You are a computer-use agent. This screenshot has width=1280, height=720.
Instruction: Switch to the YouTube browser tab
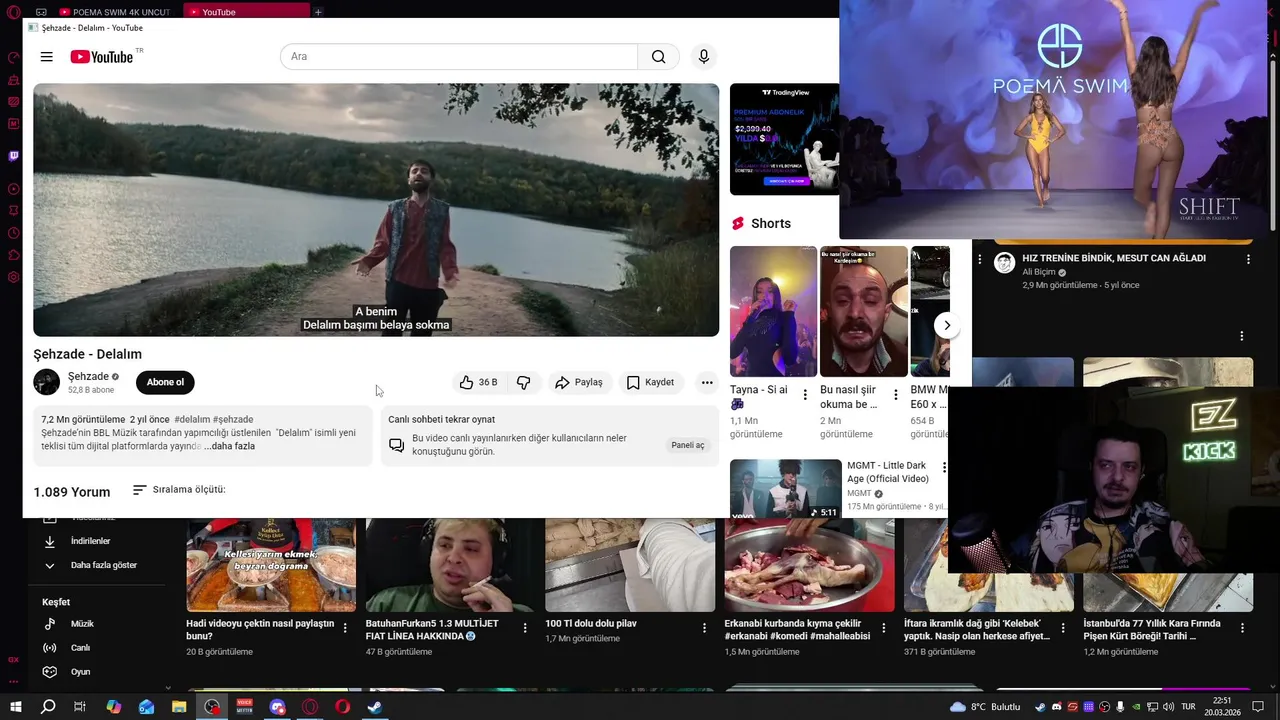245,12
